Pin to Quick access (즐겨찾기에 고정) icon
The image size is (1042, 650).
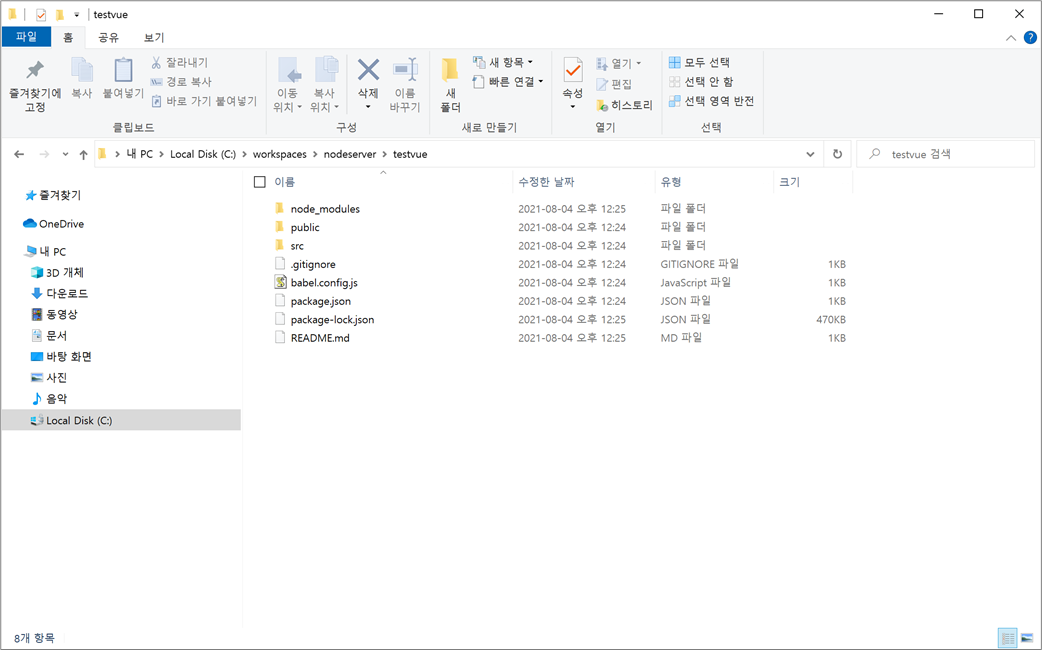[35, 70]
